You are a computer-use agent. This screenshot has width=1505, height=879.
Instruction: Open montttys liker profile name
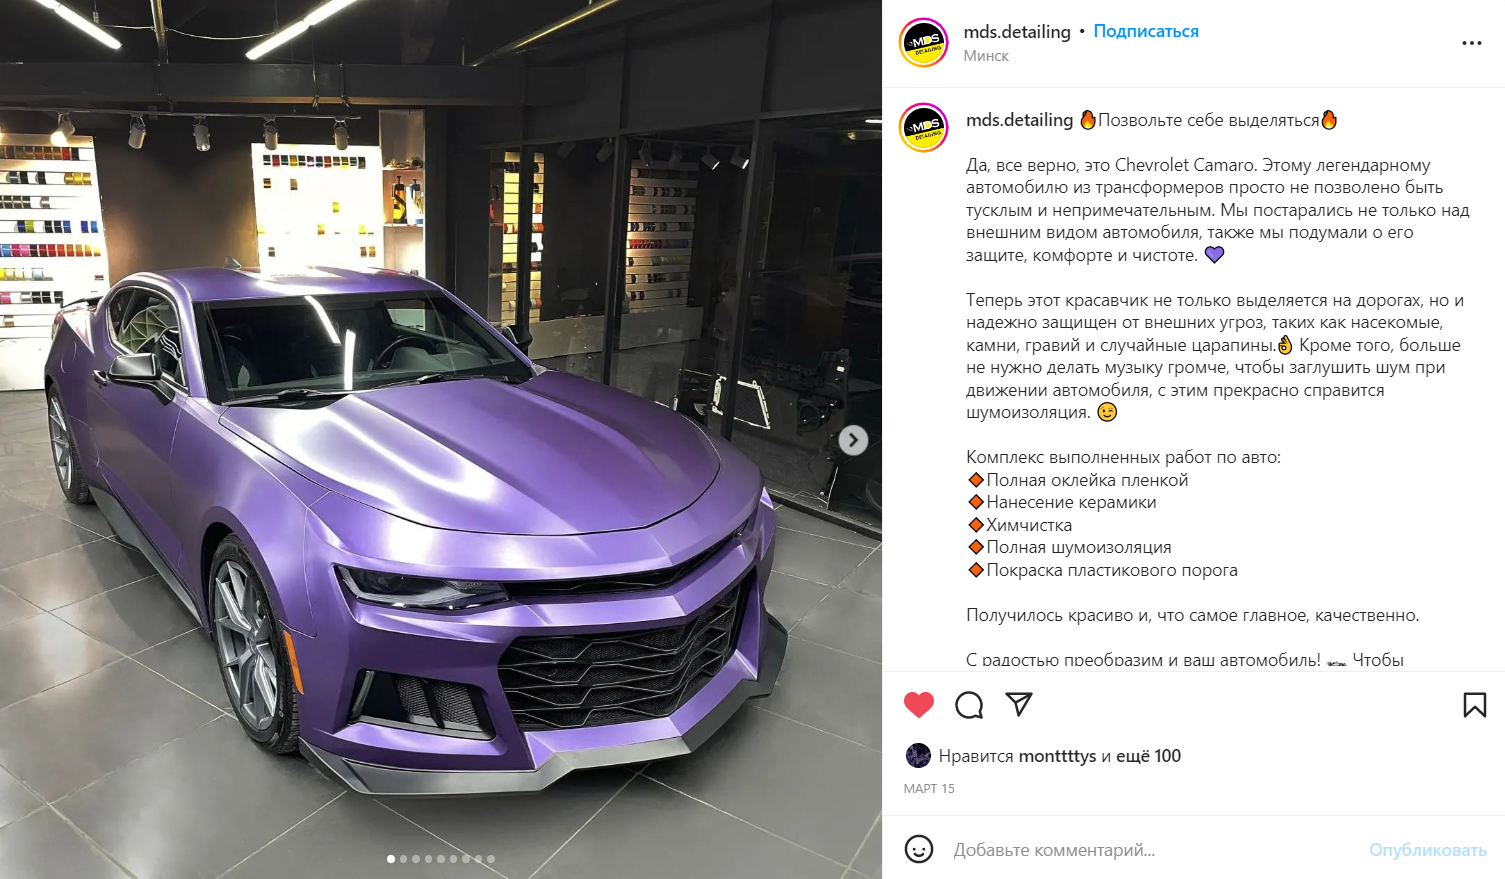point(1057,756)
